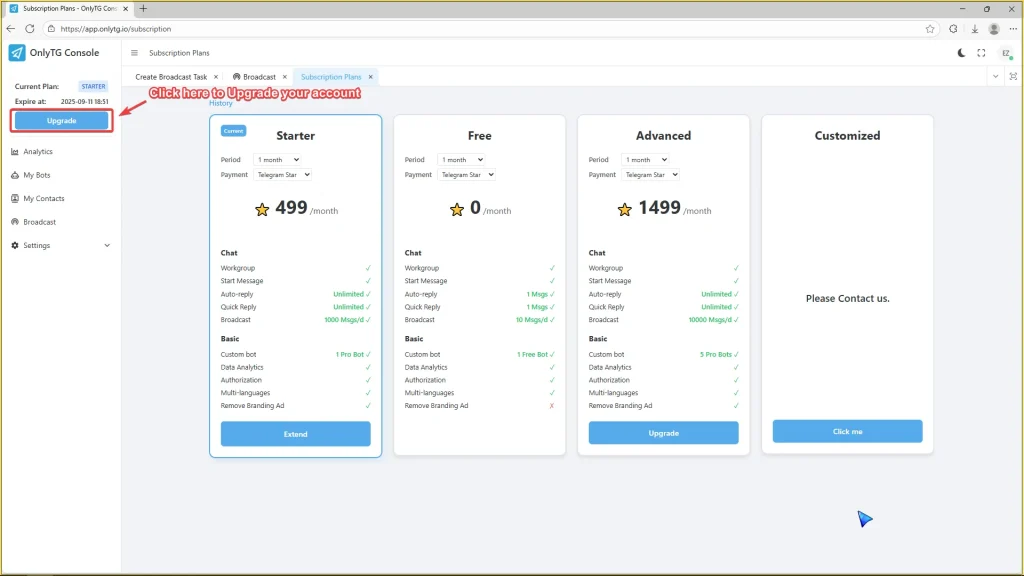Open My Contacts from the sidebar
Viewport: 1024px width, 576px height.
44,199
